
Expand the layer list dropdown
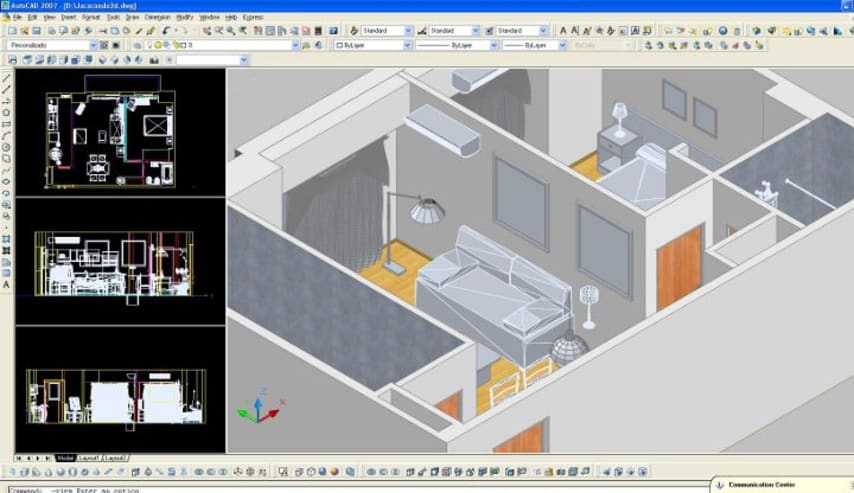(x=295, y=45)
